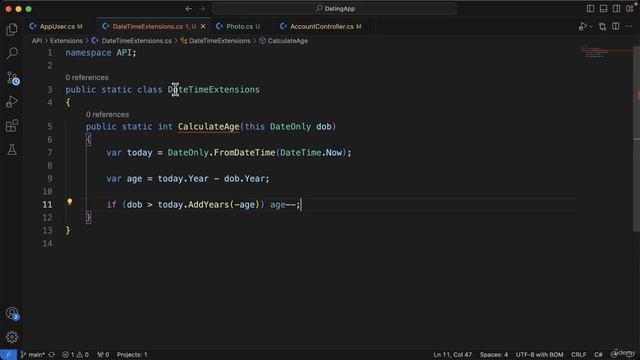Toggle the primary side bar
This screenshot has height=360, width=640.
(590, 9)
